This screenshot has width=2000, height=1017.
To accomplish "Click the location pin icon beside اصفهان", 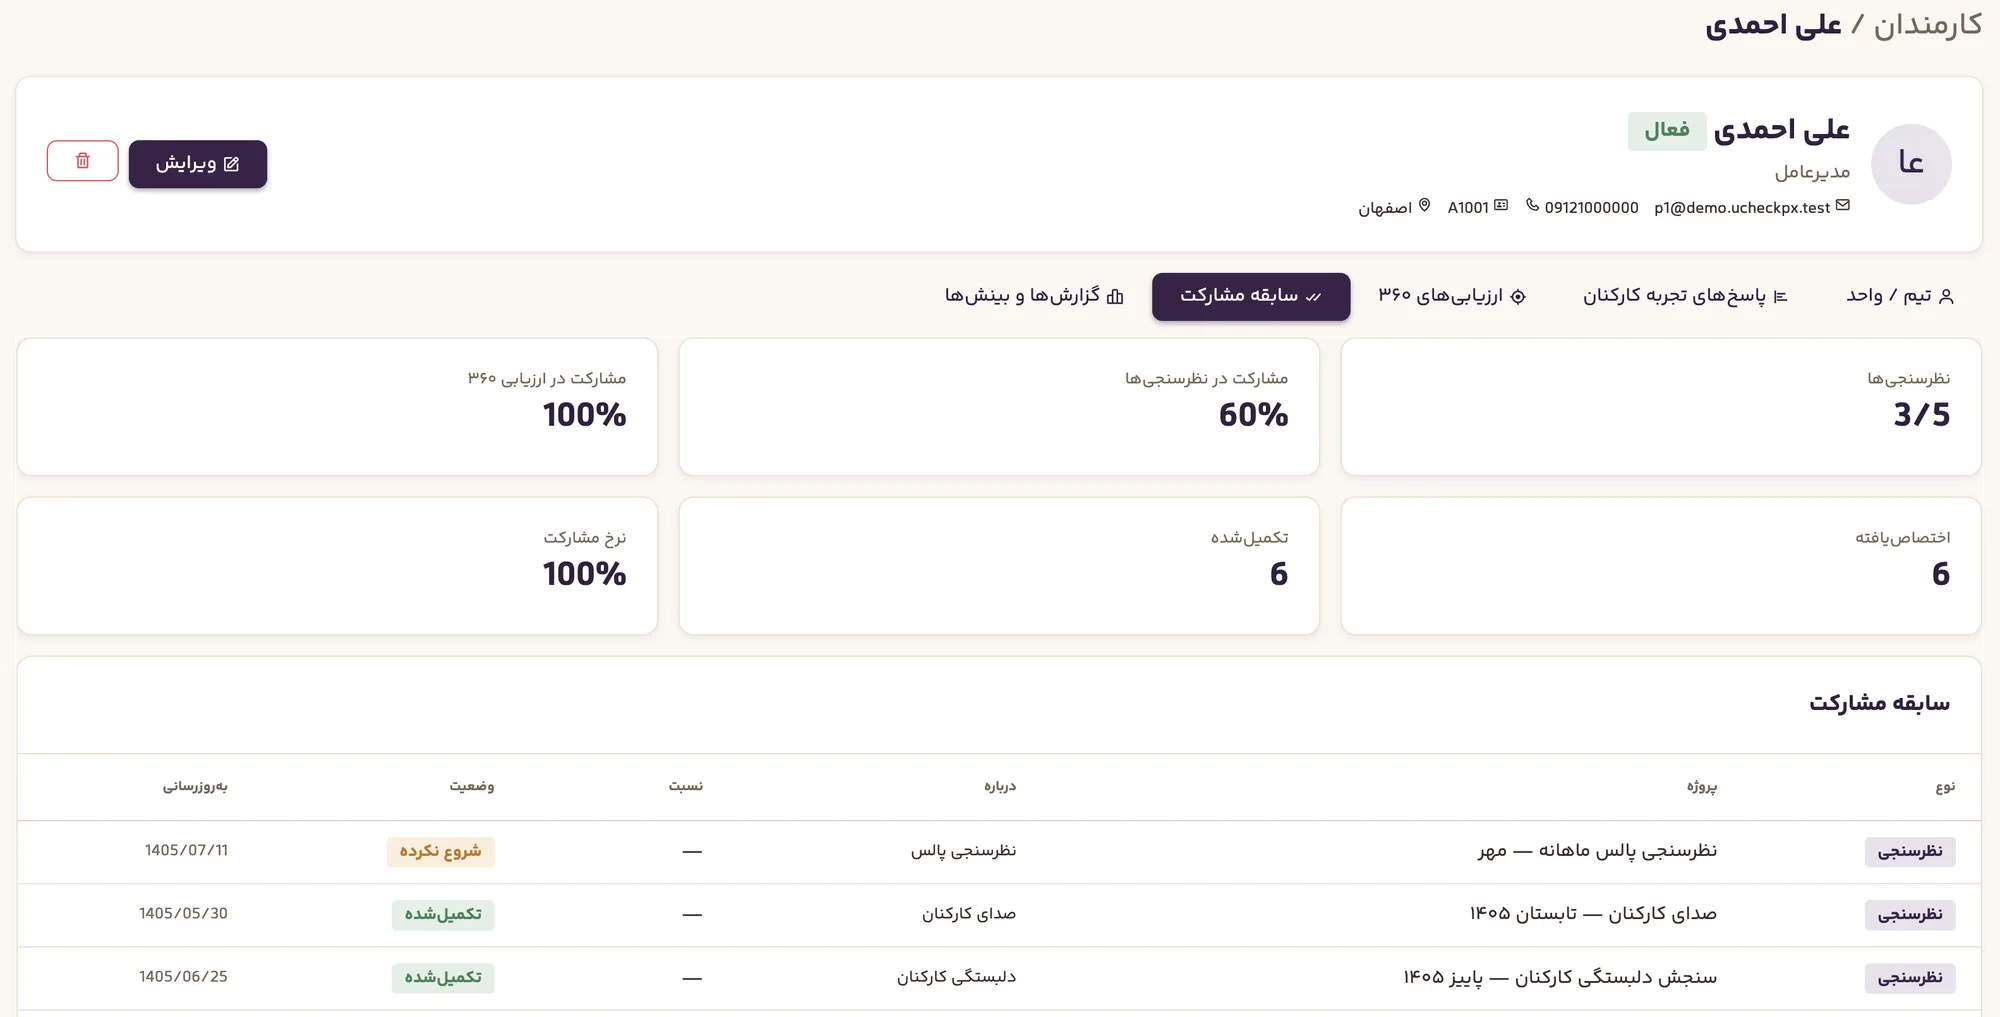I will (x=1424, y=205).
